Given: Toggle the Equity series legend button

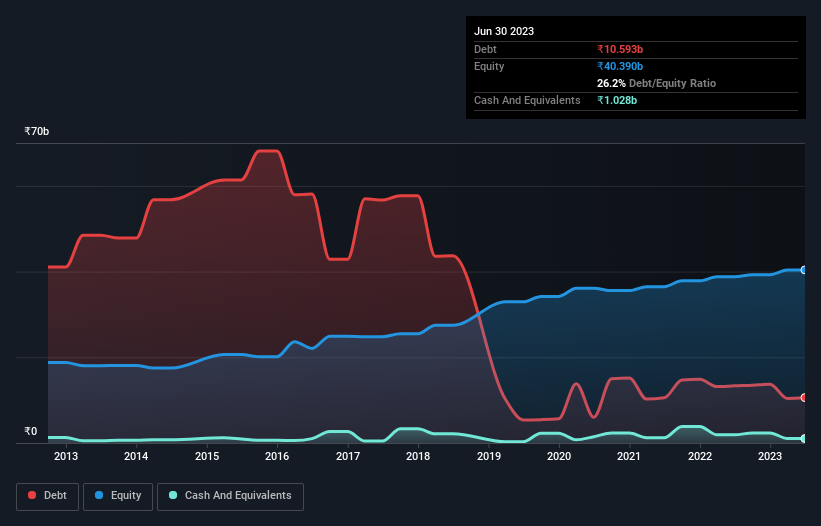Looking at the screenshot, I should (118, 496).
